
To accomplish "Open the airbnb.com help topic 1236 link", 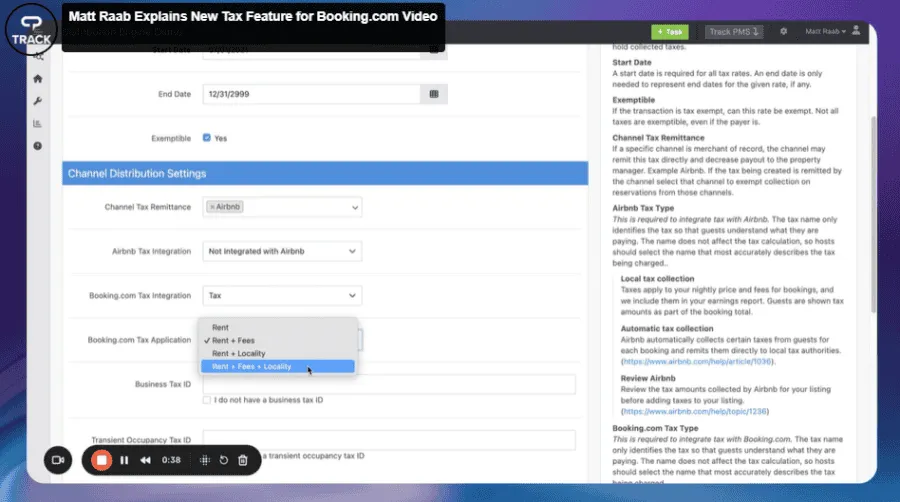I will click(695, 411).
